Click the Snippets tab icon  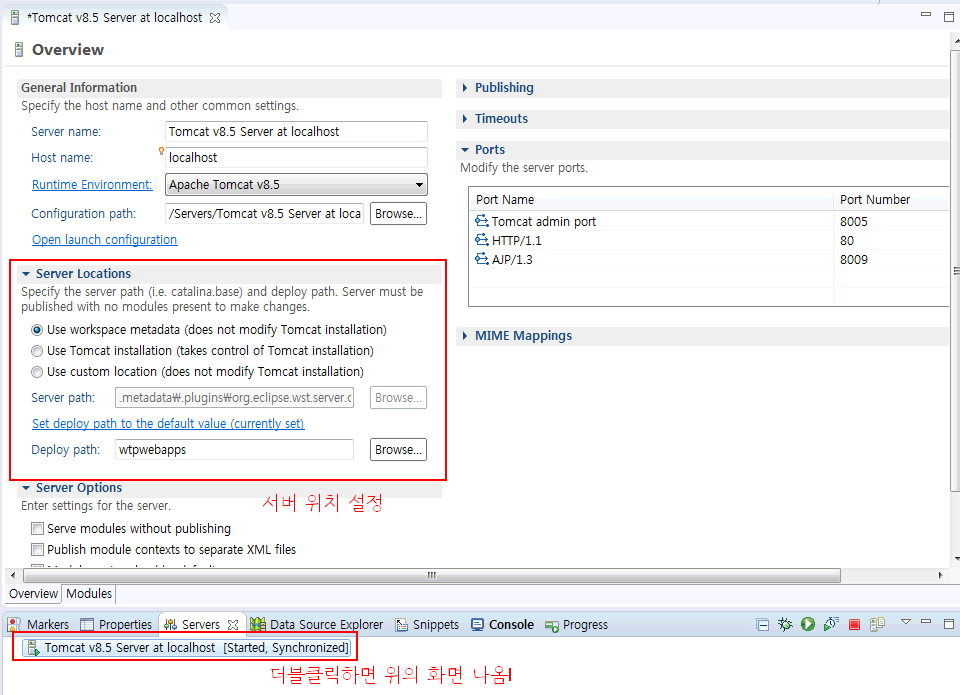tap(402, 625)
